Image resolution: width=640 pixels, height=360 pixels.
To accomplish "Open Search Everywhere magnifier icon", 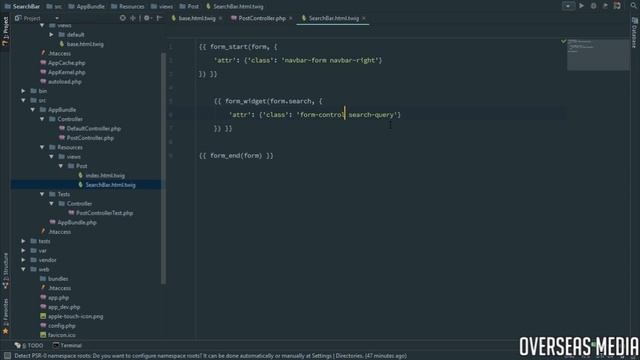I will pos(634,6).
